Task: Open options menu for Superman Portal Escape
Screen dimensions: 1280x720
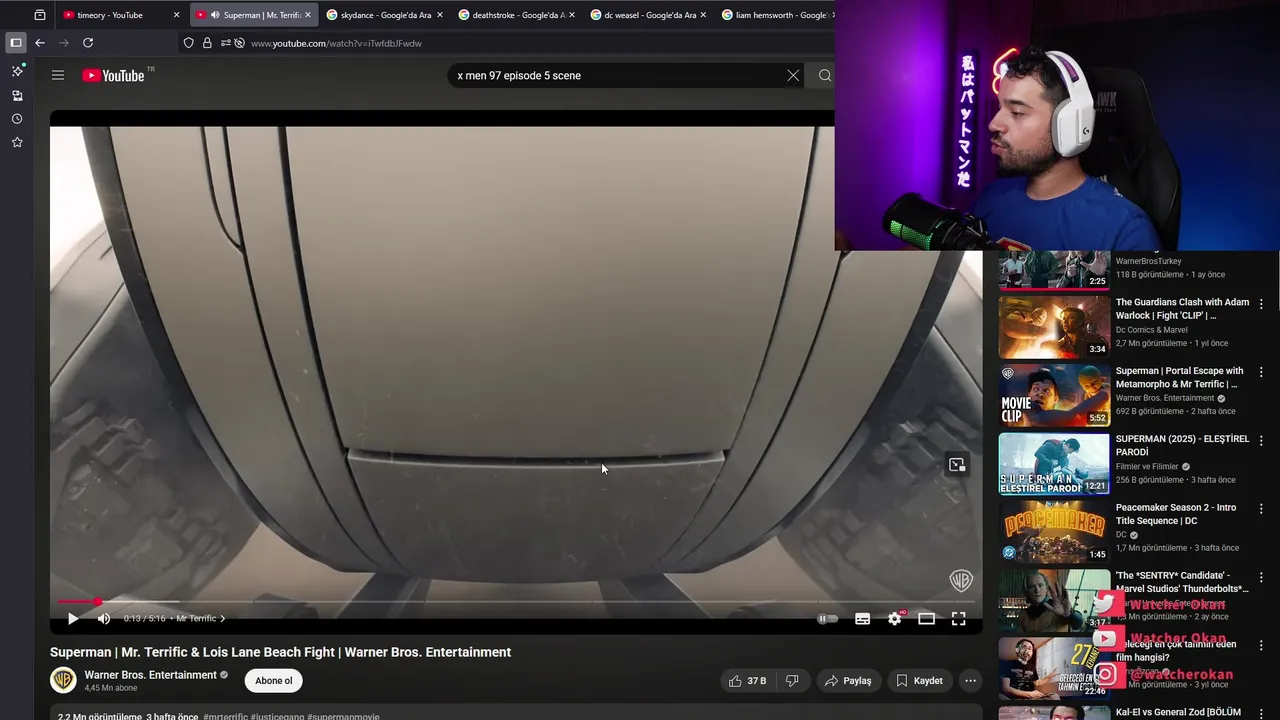Action: tap(1261, 372)
